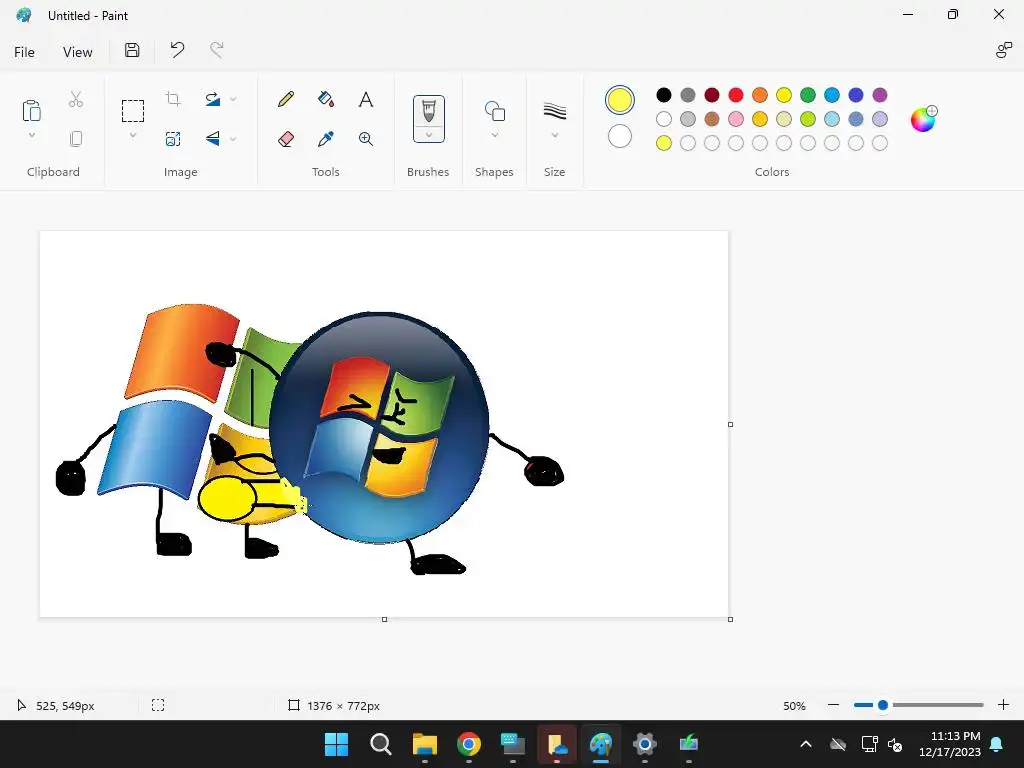Click the 50% zoom level text
This screenshot has height=768, width=1024.
tap(794, 706)
